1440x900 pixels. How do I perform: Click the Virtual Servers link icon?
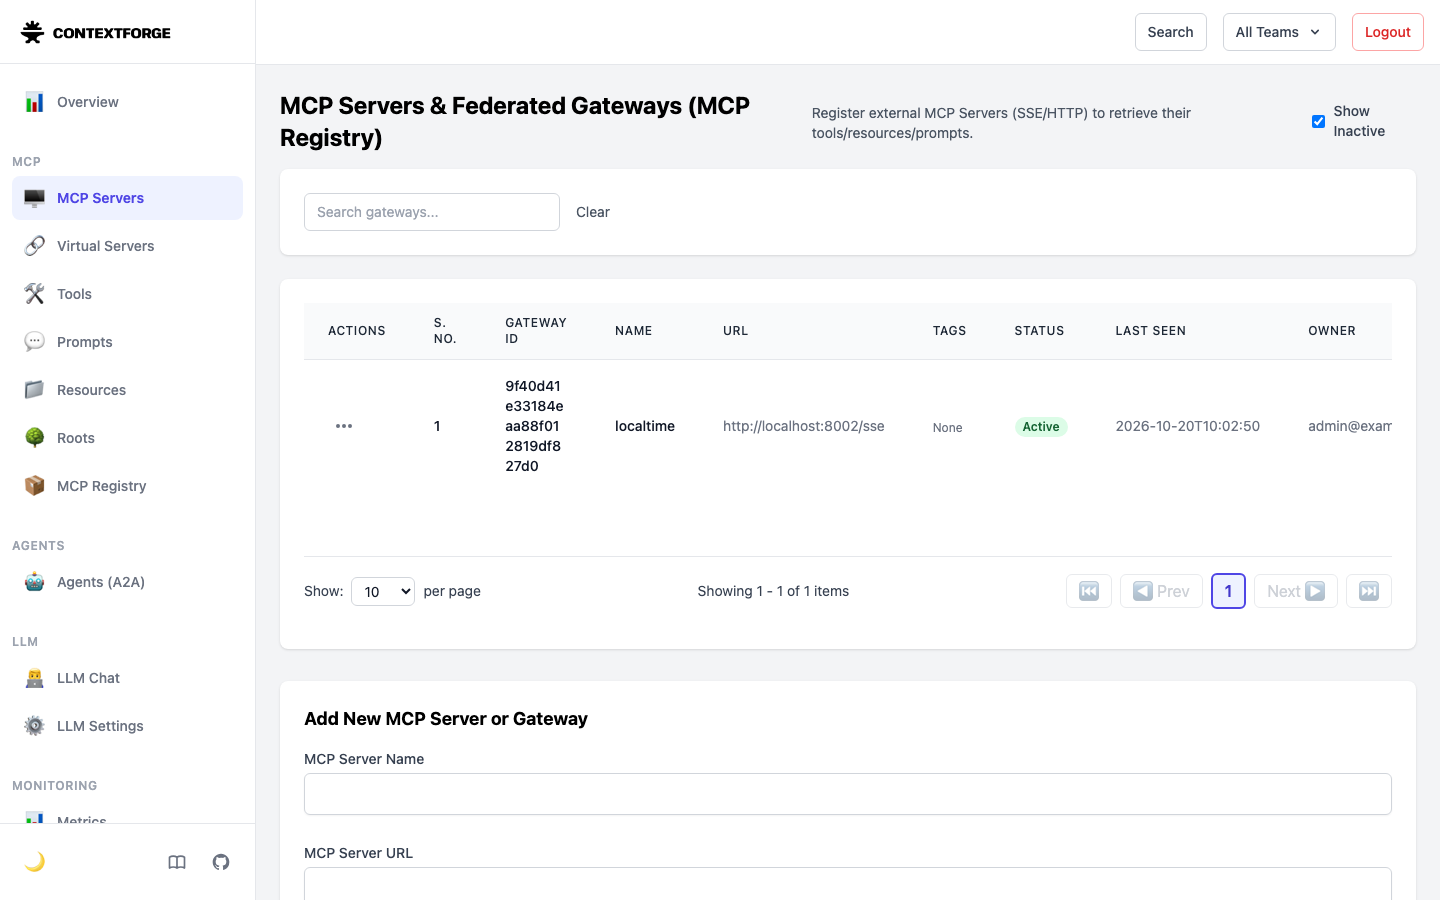35,246
